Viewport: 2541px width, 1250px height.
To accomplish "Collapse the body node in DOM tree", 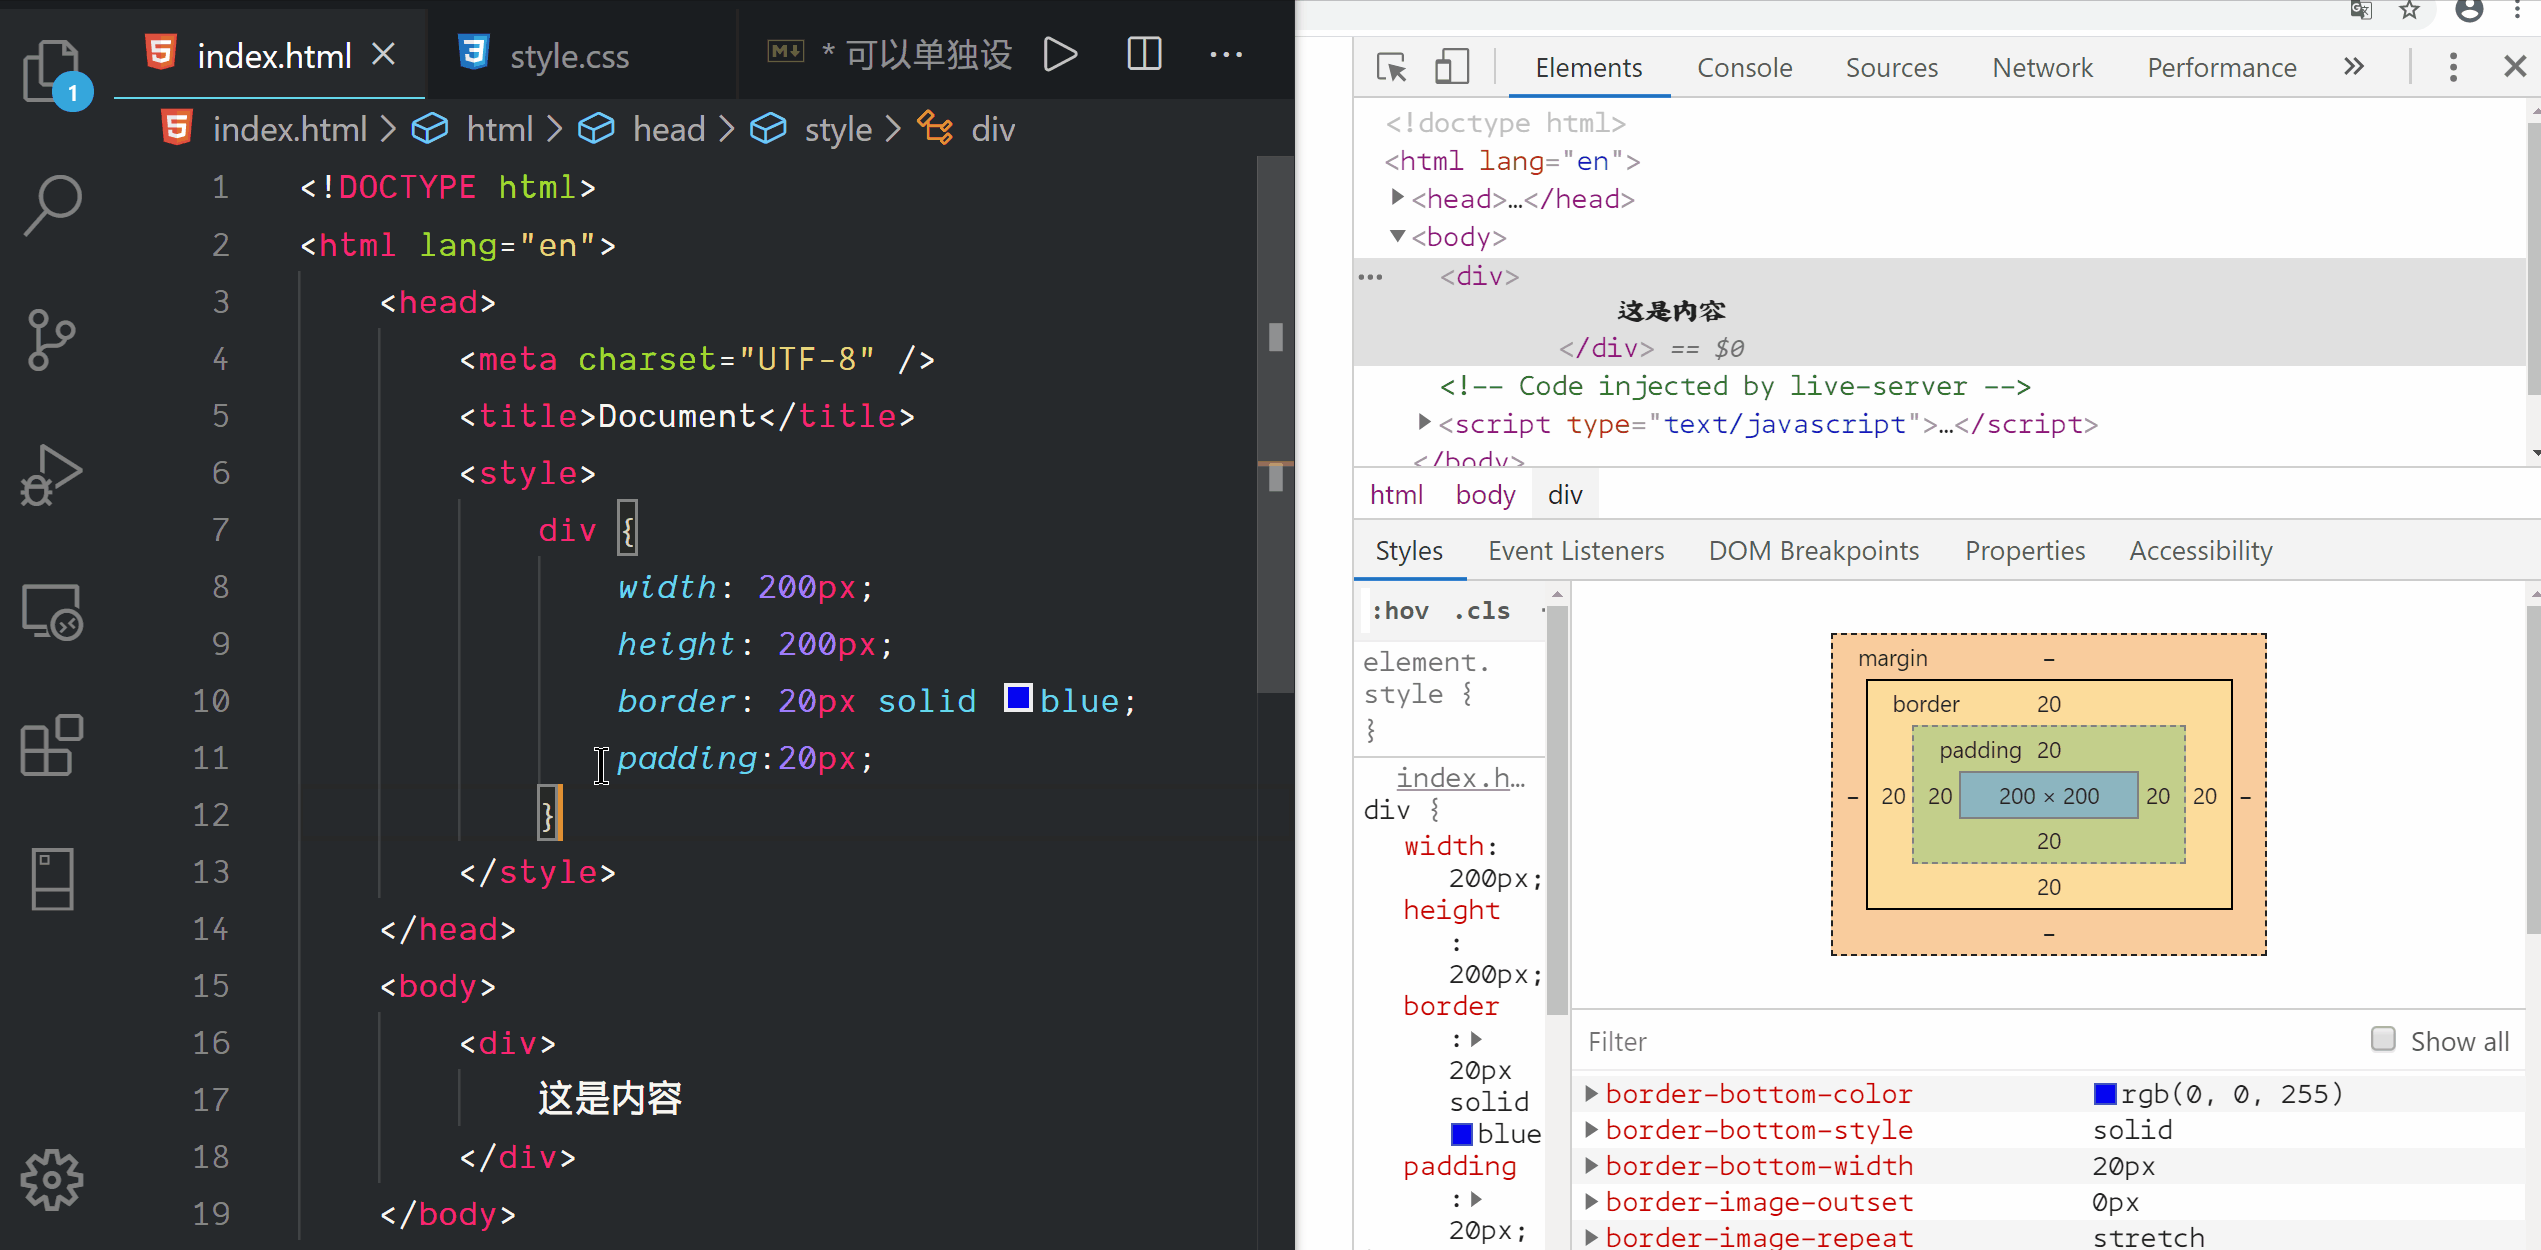I will pos(1398,236).
